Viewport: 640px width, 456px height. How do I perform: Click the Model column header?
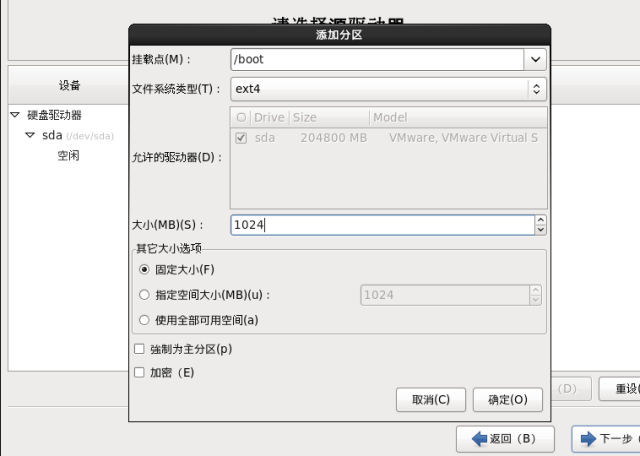pos(458,118)
